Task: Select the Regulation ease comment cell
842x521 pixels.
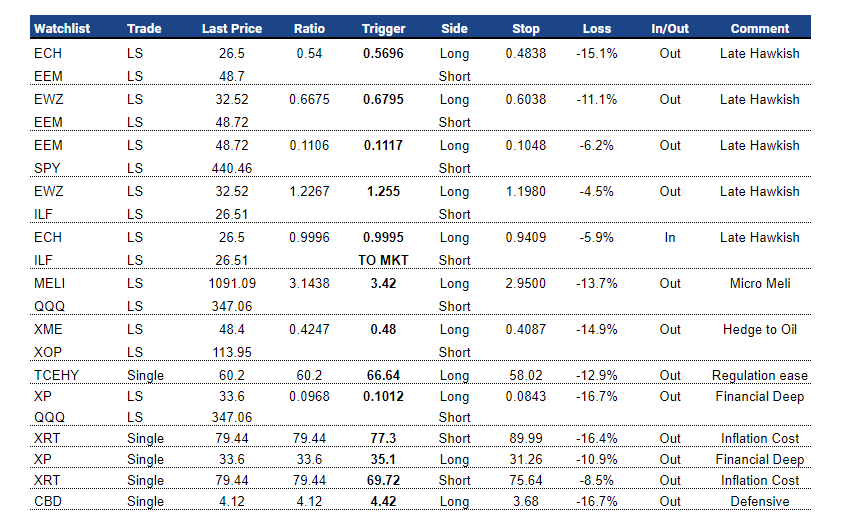Action: [x=759, y=376]
